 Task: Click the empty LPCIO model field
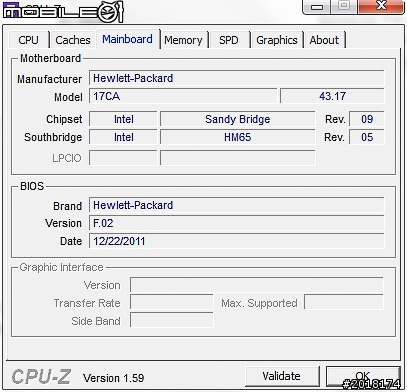click(237, 158)
